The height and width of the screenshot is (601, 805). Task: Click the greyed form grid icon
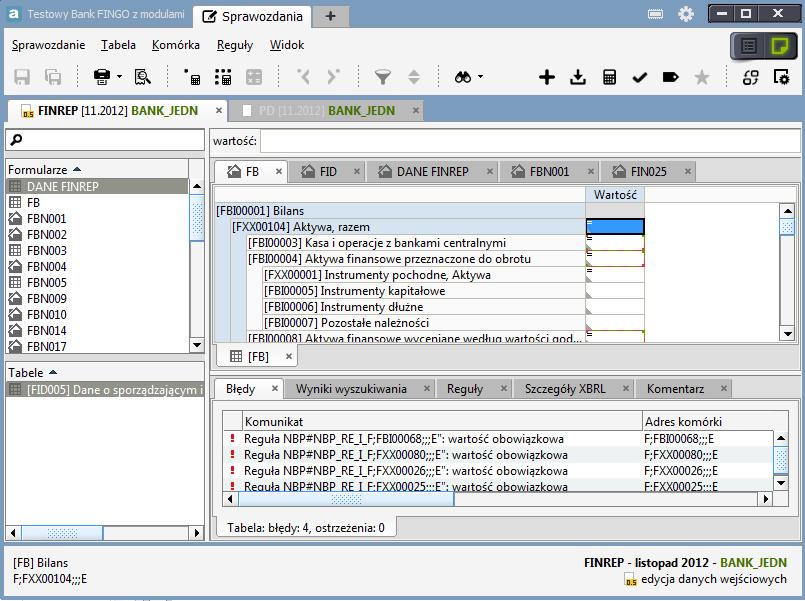pos(254,77)
